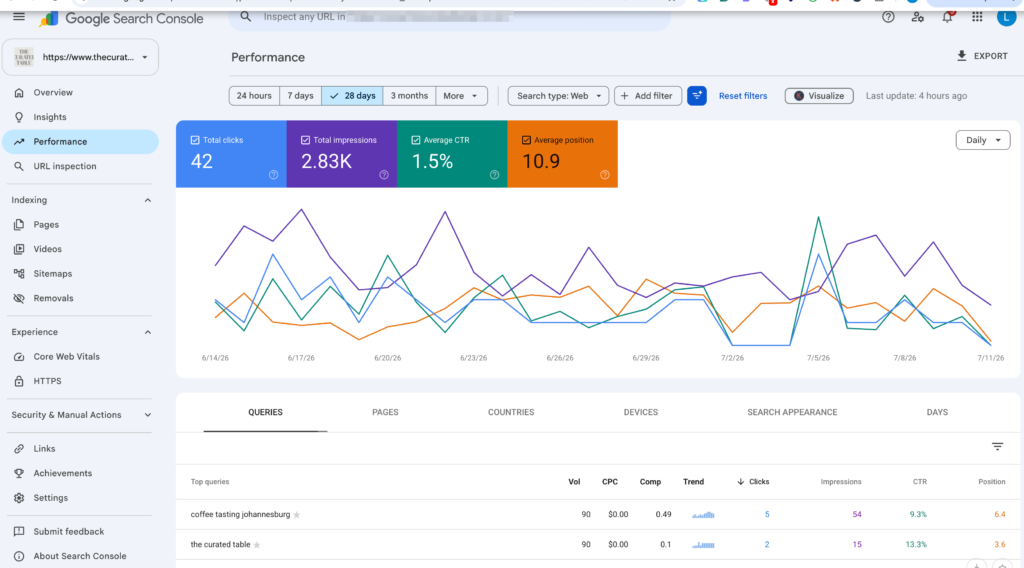Toggle the Total impressions checkbox
This screenshot has height=568, width=1024.
point(305,140)
